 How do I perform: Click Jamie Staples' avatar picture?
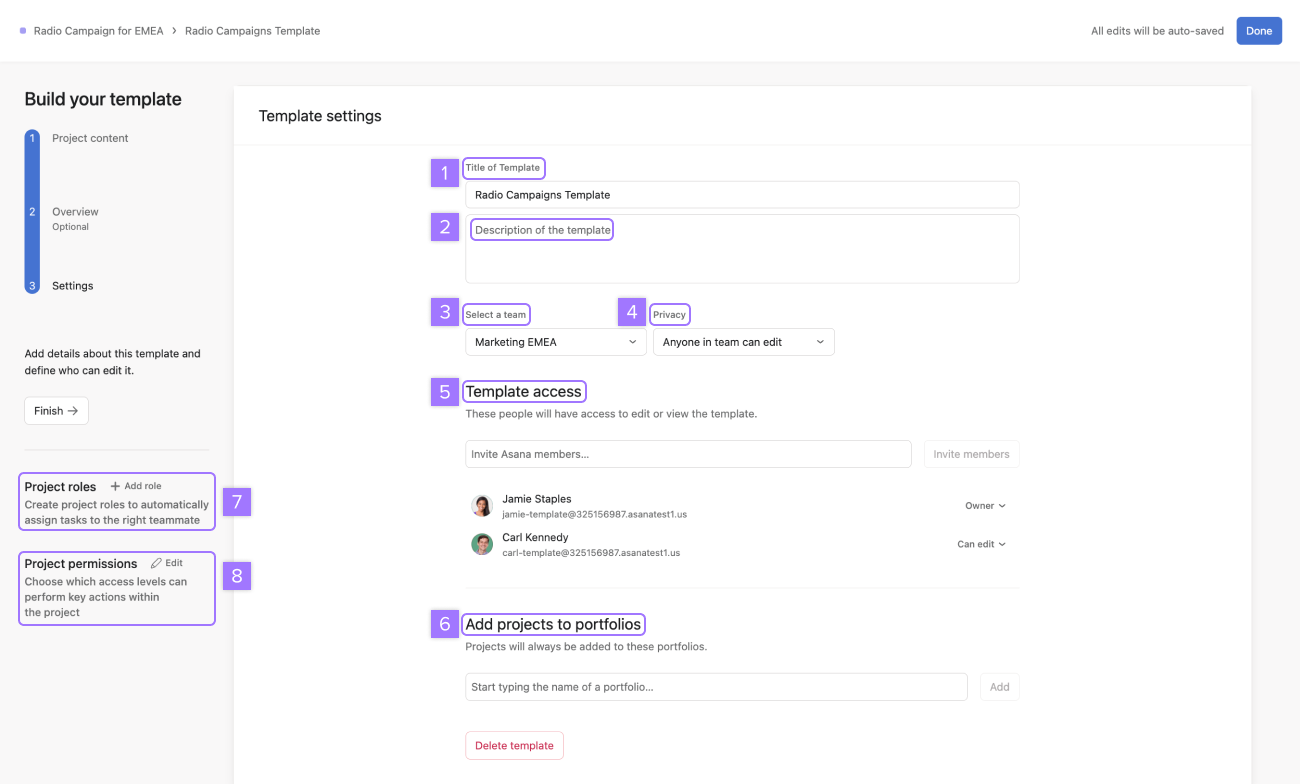pos(482,505)
